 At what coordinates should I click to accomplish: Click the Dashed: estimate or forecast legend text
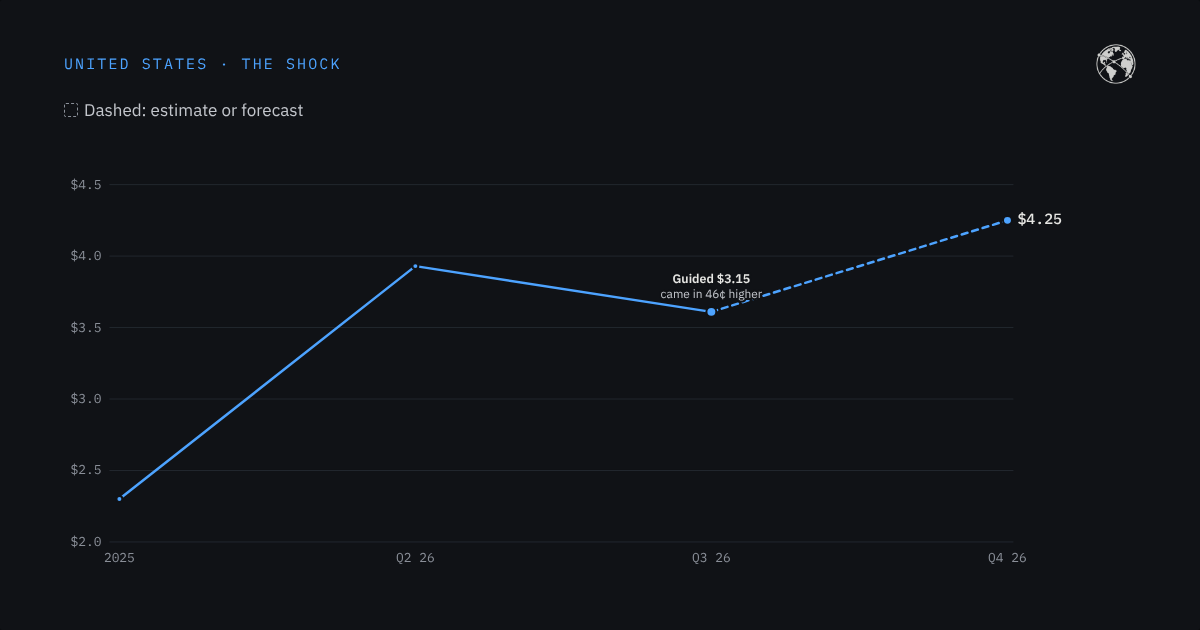193,110
